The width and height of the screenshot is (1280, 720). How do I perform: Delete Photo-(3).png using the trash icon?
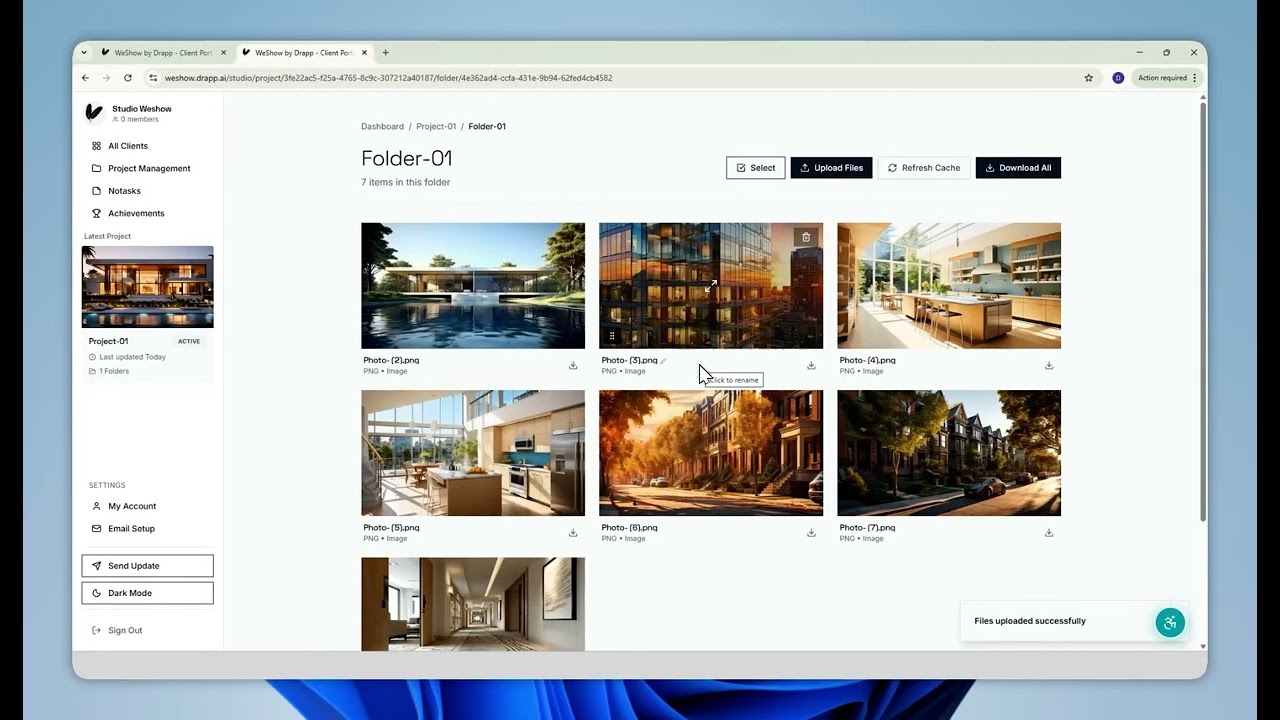[x=806, y=237]
